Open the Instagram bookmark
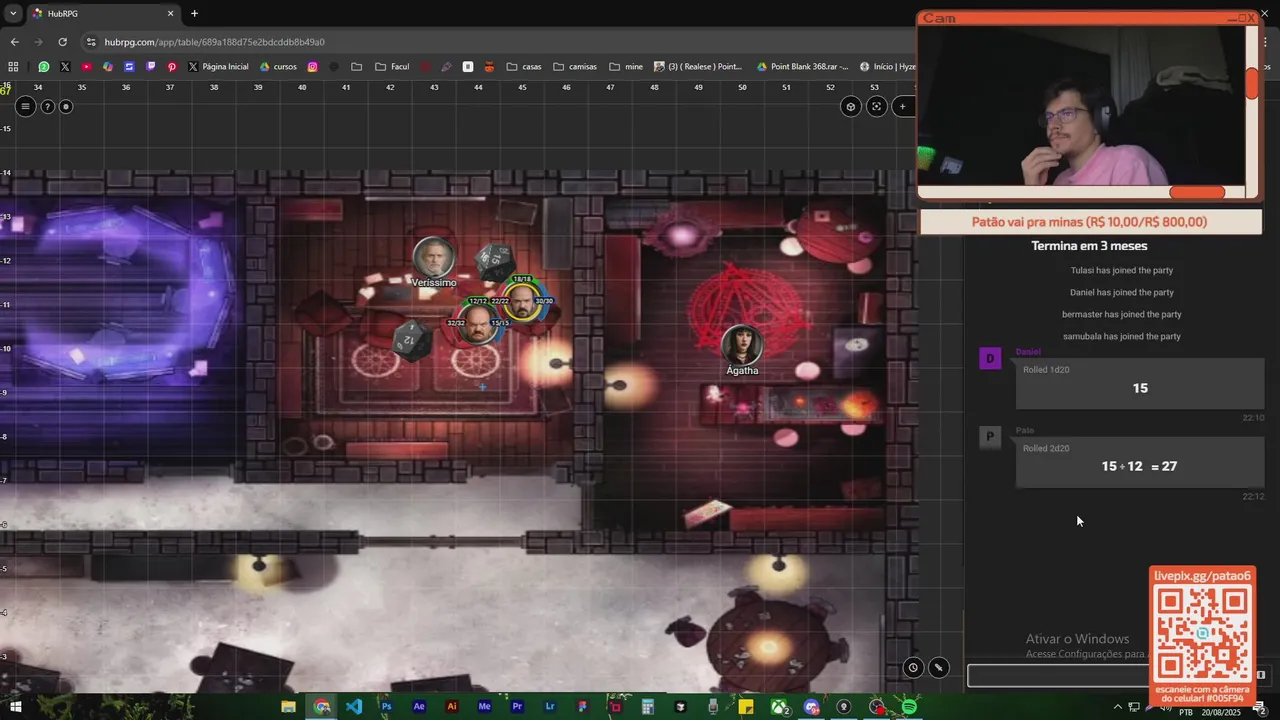 pos(312,67)
